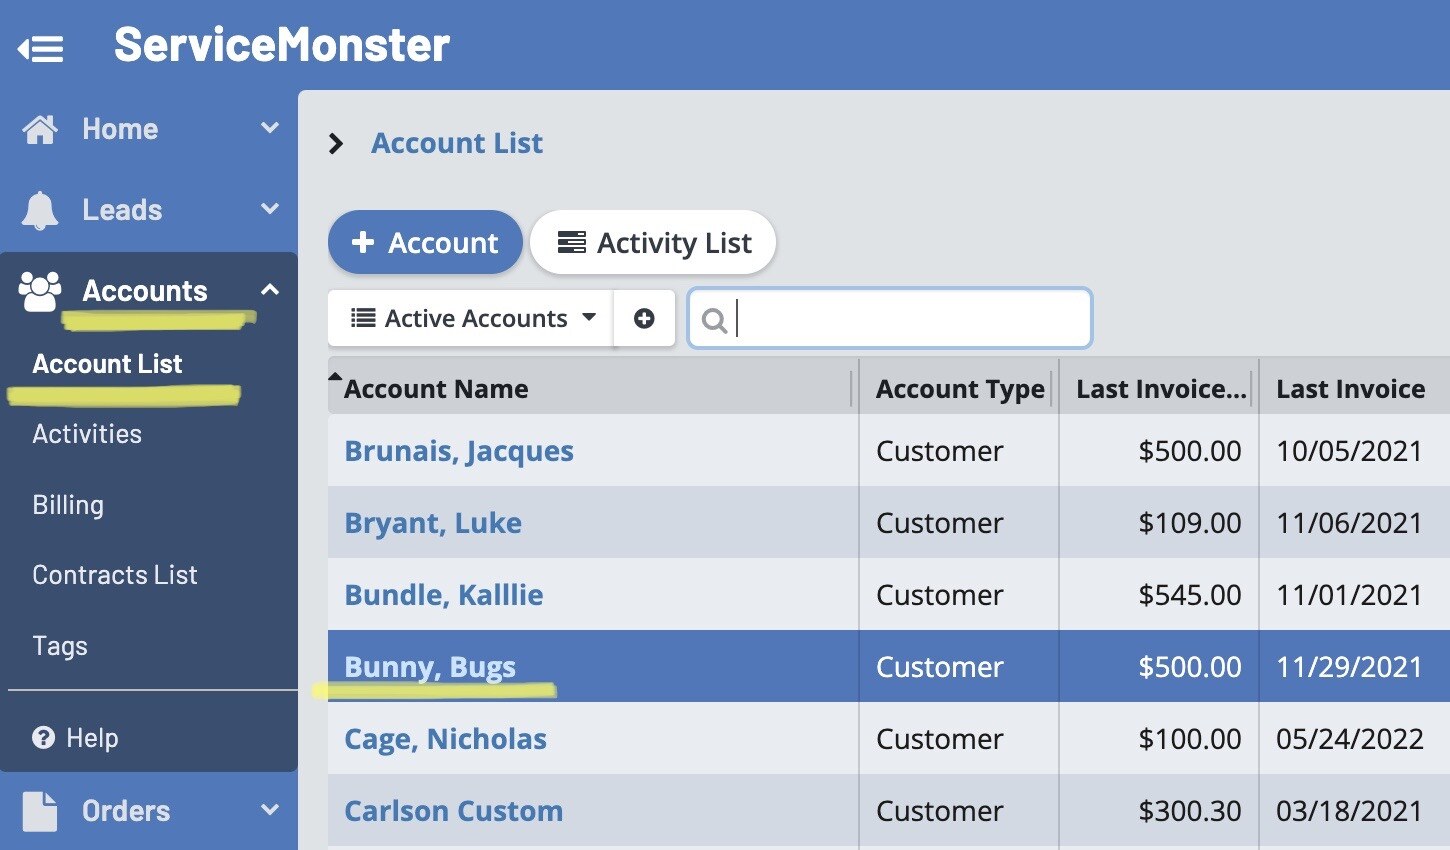This screenshot has width=1450, height=850.
Task: Click the Leads bell icon
Action: (x=40, y=210)
